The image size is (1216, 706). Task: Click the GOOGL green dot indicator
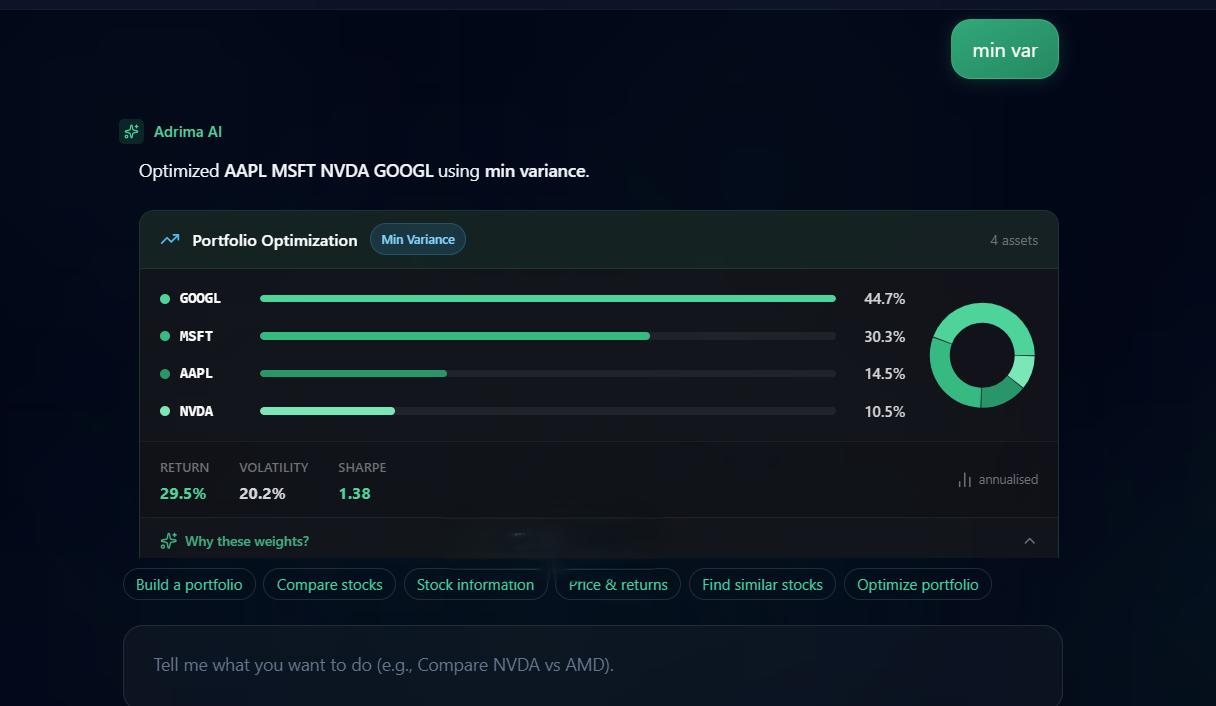coord(165,298)
